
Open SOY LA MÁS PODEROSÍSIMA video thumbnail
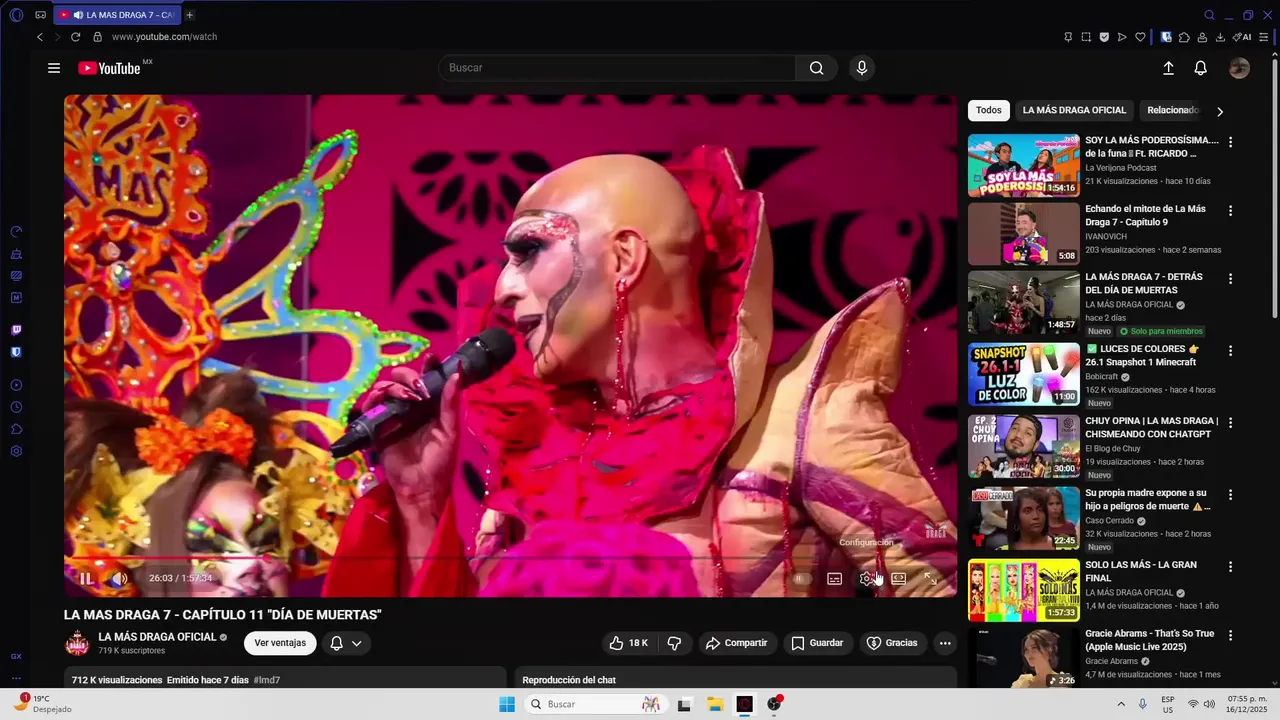1023,166
